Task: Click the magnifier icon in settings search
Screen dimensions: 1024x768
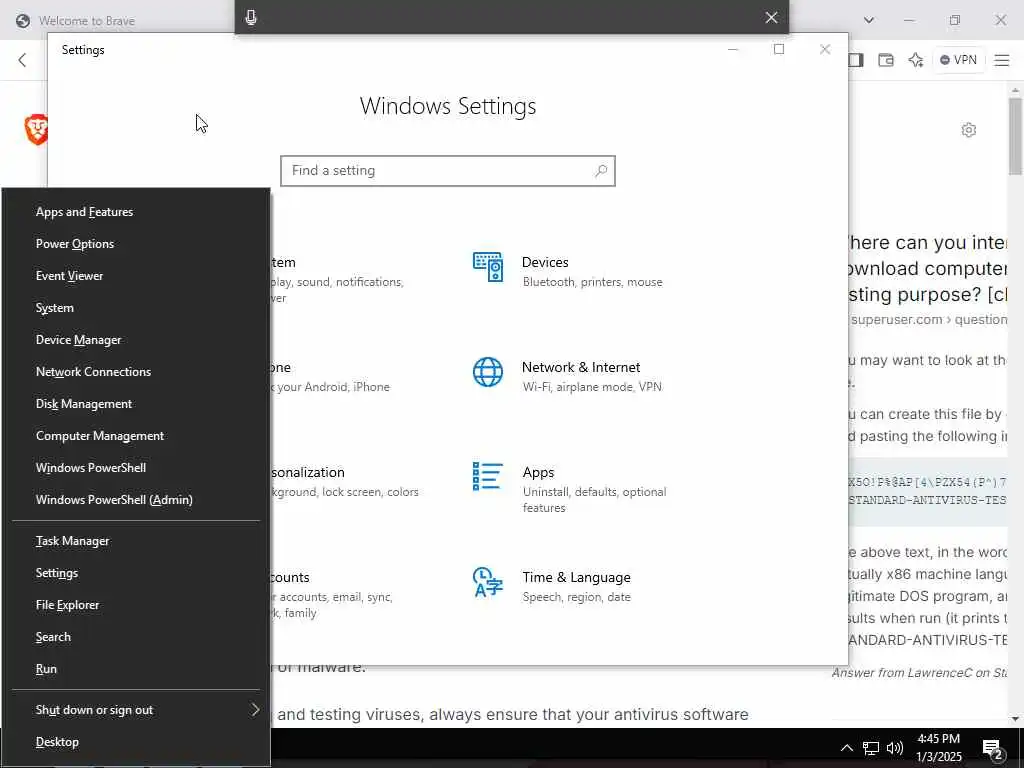Action: pyautogui.click(x=601, y=170)
